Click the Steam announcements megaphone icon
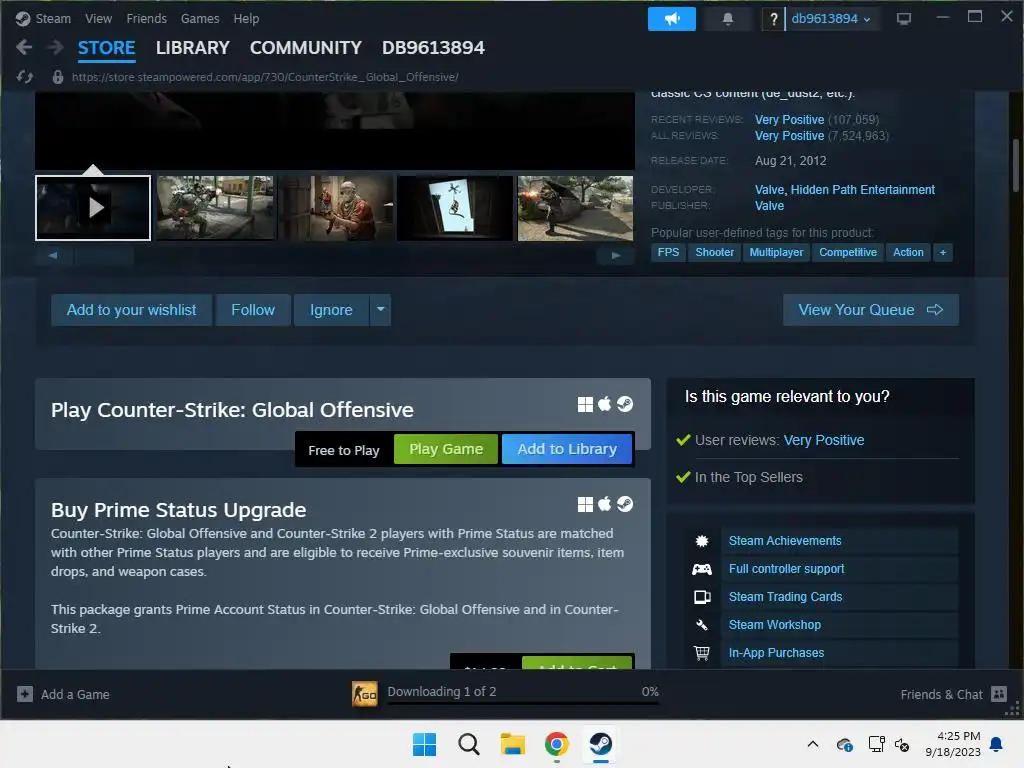Image resolution: width=1024 pixels, height=768 pixels. pyautogui.click(x=671, y=19)
